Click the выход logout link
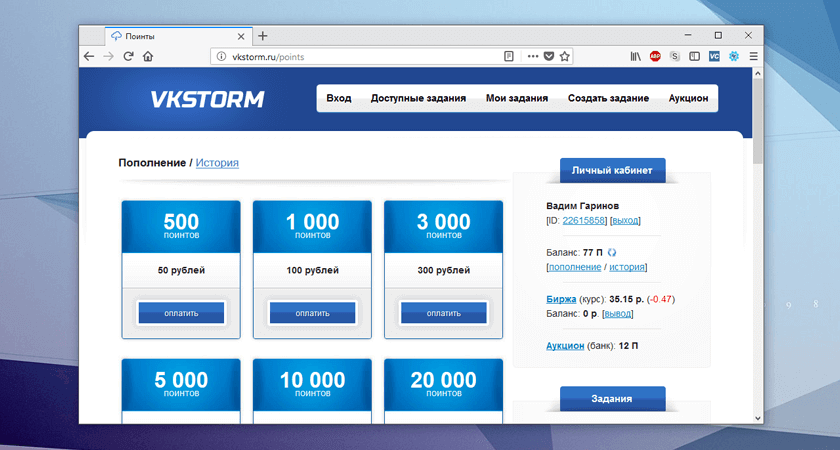Image resolution: width=840 pixels, height=450 pixels. (625, 220)
